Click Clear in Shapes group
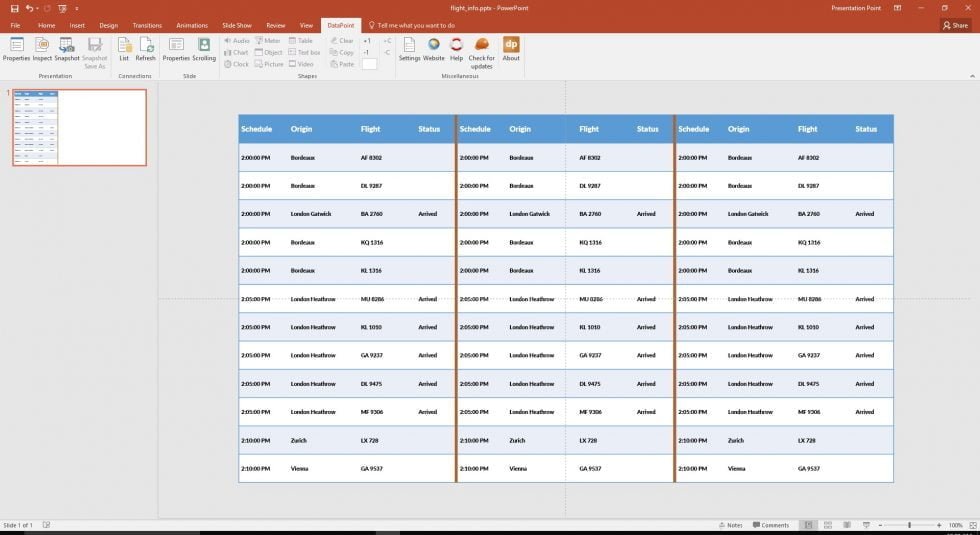The width and height of the screenshot is (980, 535). (x=342, y=41)
